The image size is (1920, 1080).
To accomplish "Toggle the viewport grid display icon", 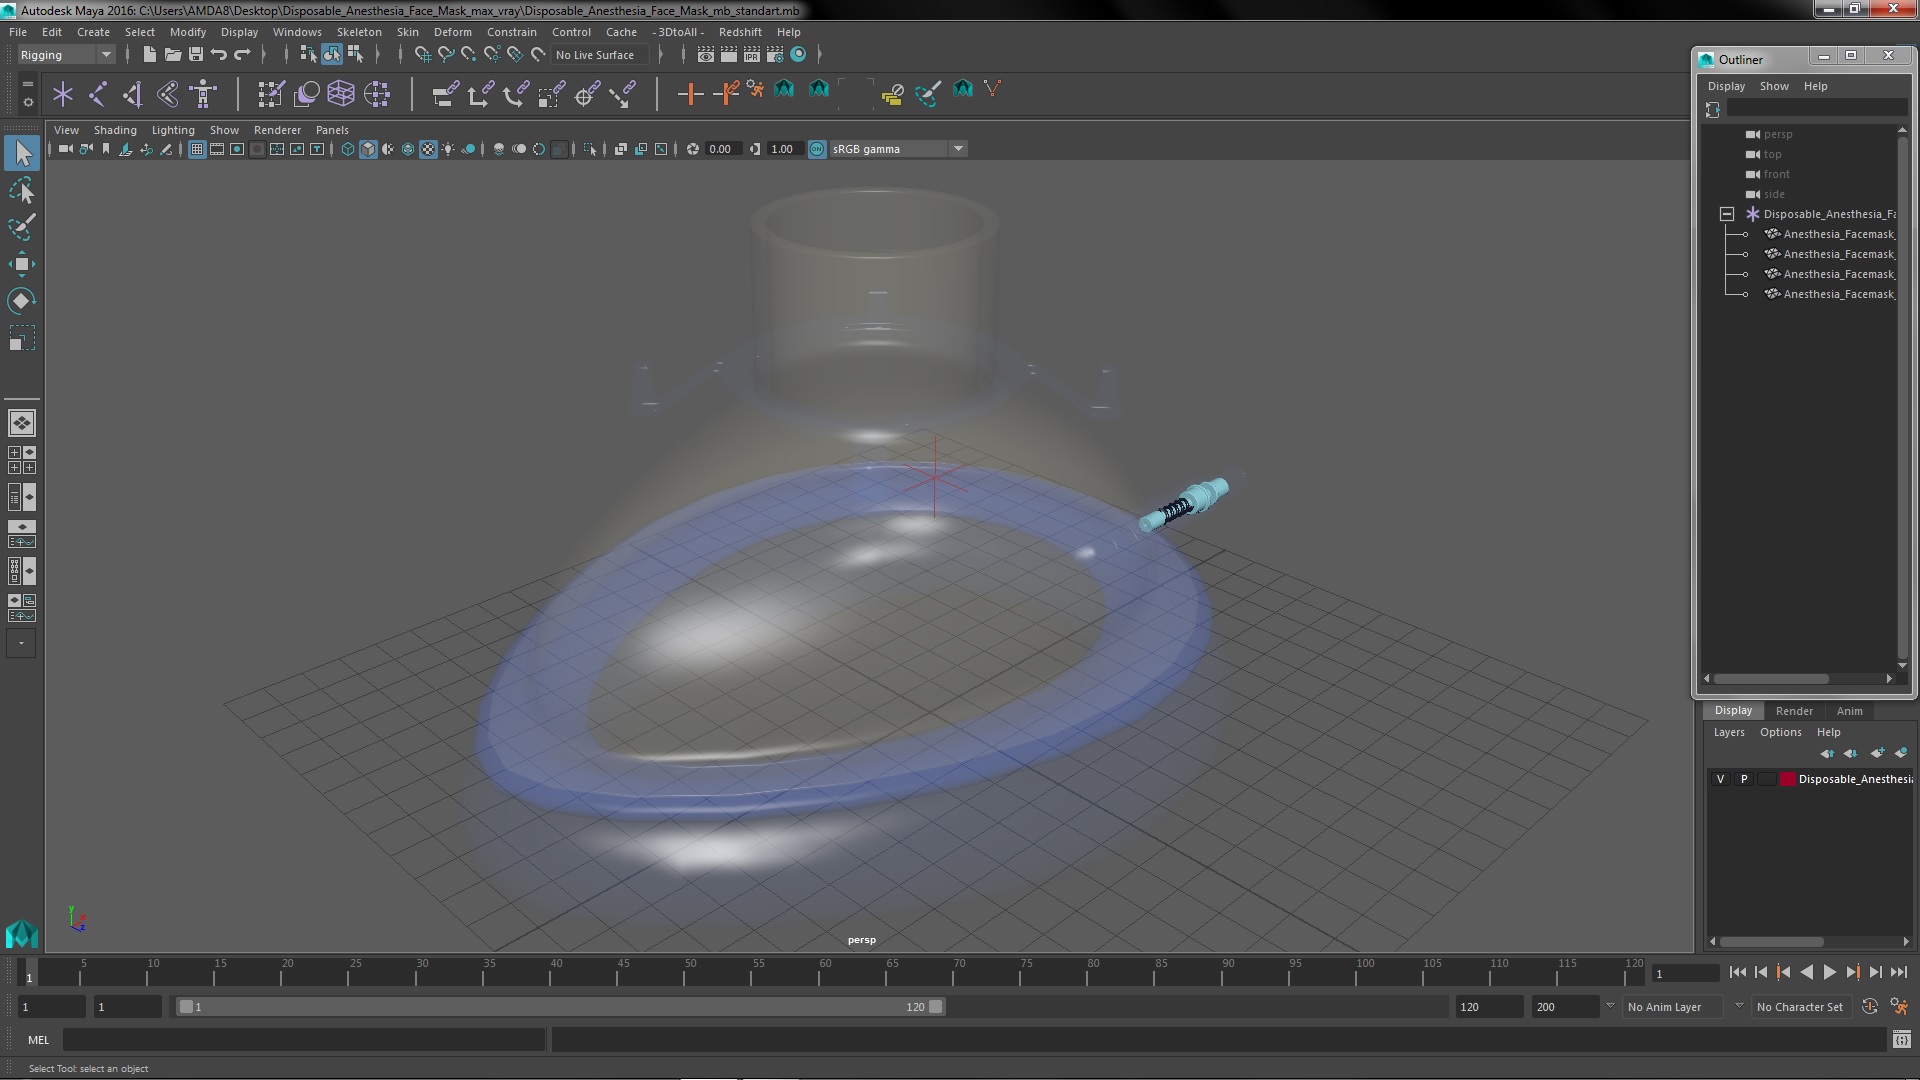I will [x=197, y=149].
